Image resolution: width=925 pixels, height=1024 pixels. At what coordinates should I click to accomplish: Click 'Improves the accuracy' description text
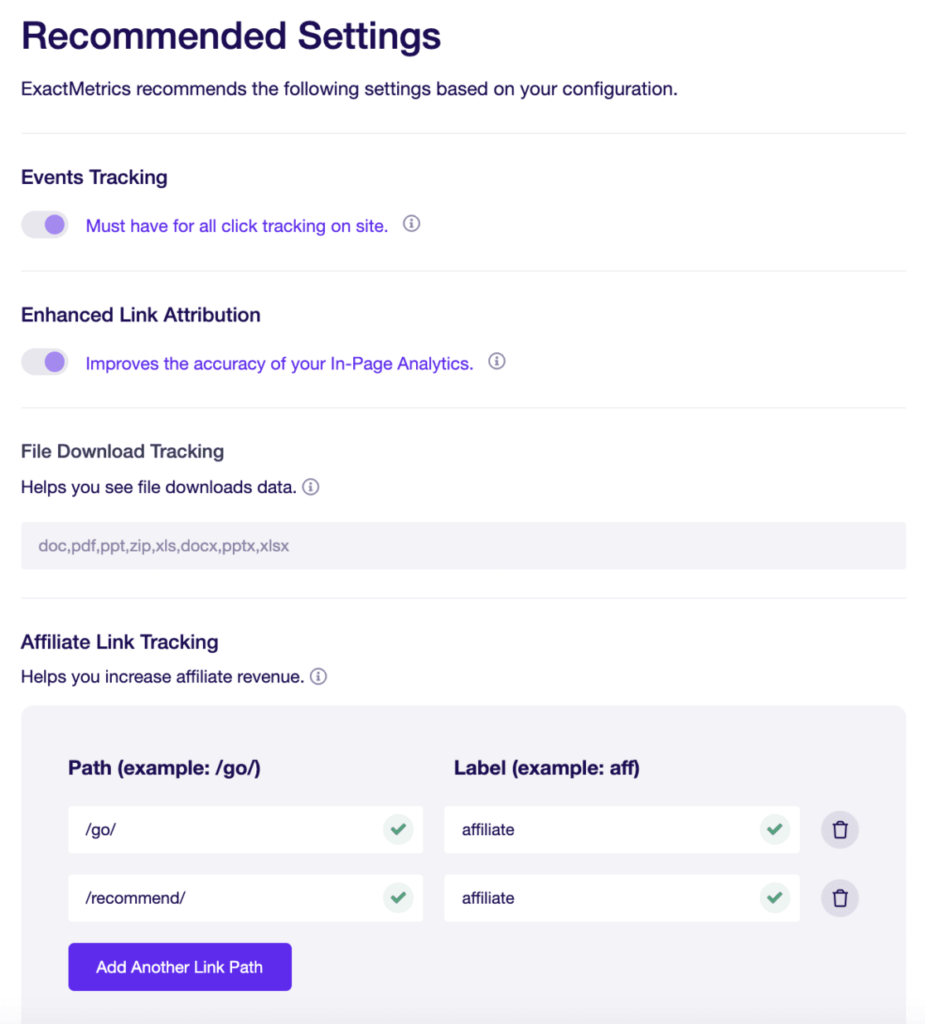click(x=279, y=364)
